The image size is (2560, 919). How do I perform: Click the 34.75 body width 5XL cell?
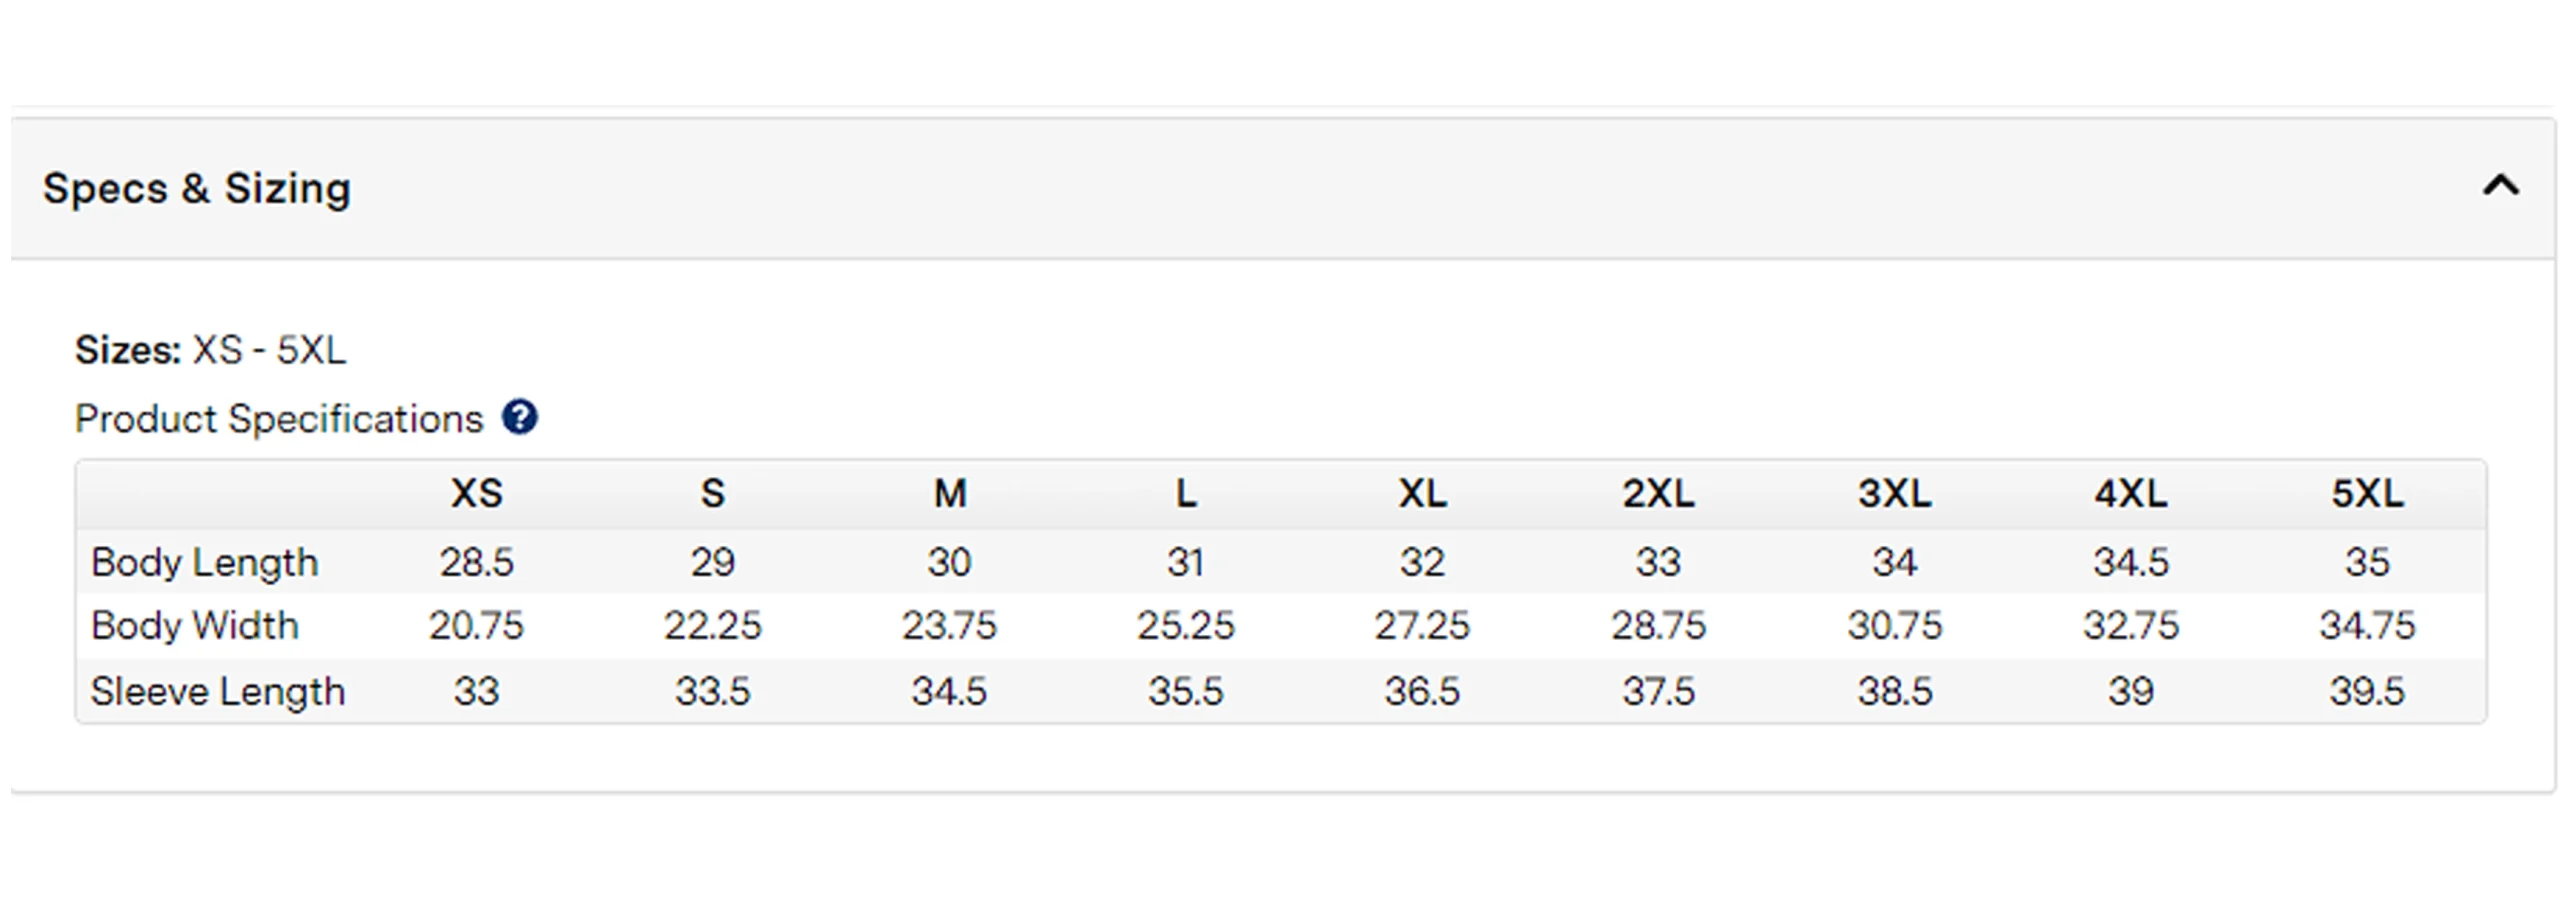2367,626
